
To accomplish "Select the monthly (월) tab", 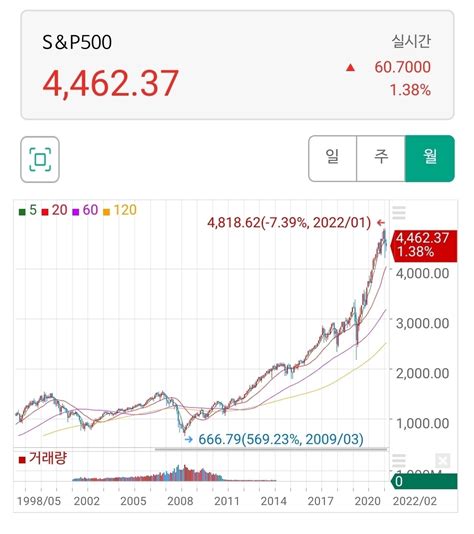I will (x=430, y=158).
